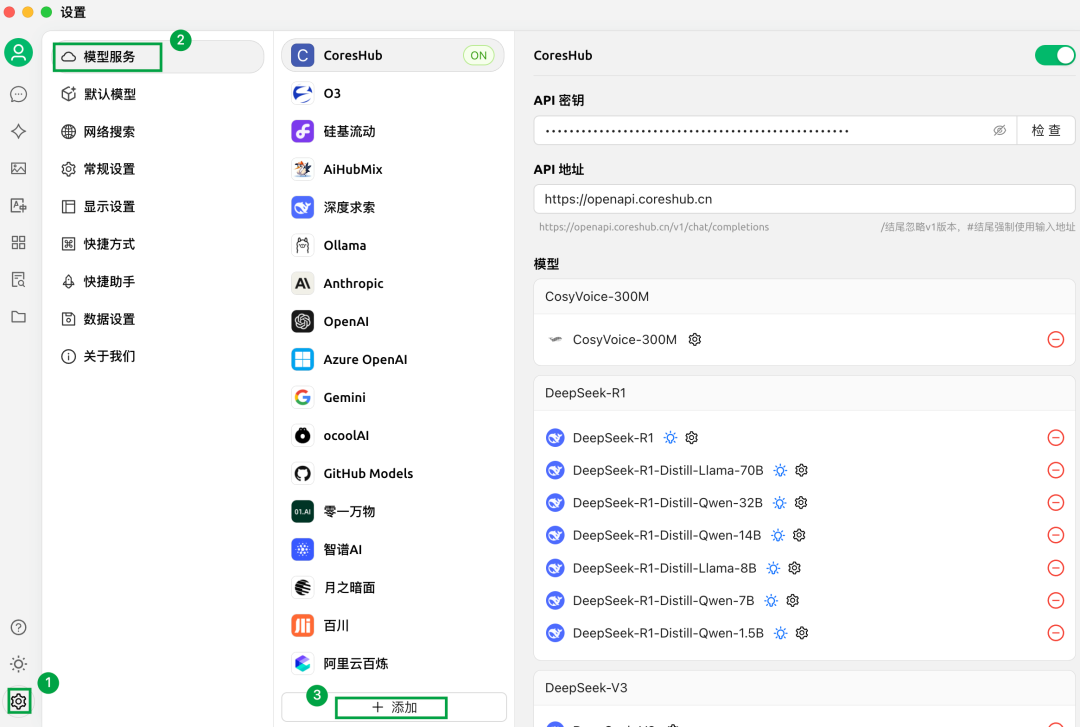Select the GitHub Models provider
This screenshot has width=1080, height=727.
[x=393, y=473]
